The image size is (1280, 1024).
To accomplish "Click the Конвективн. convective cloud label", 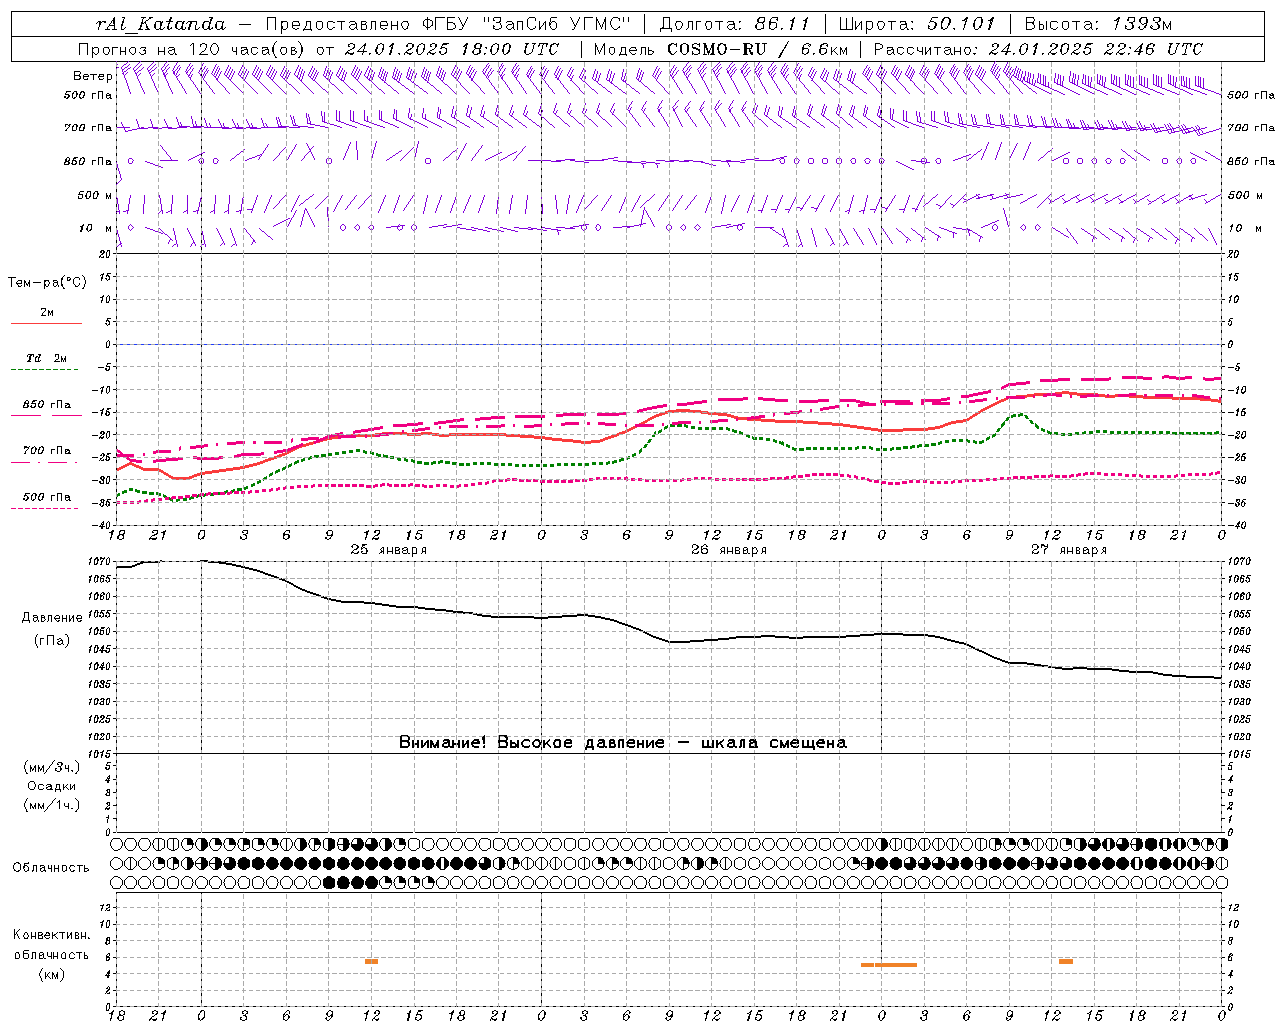I will [x=52, y=935].
